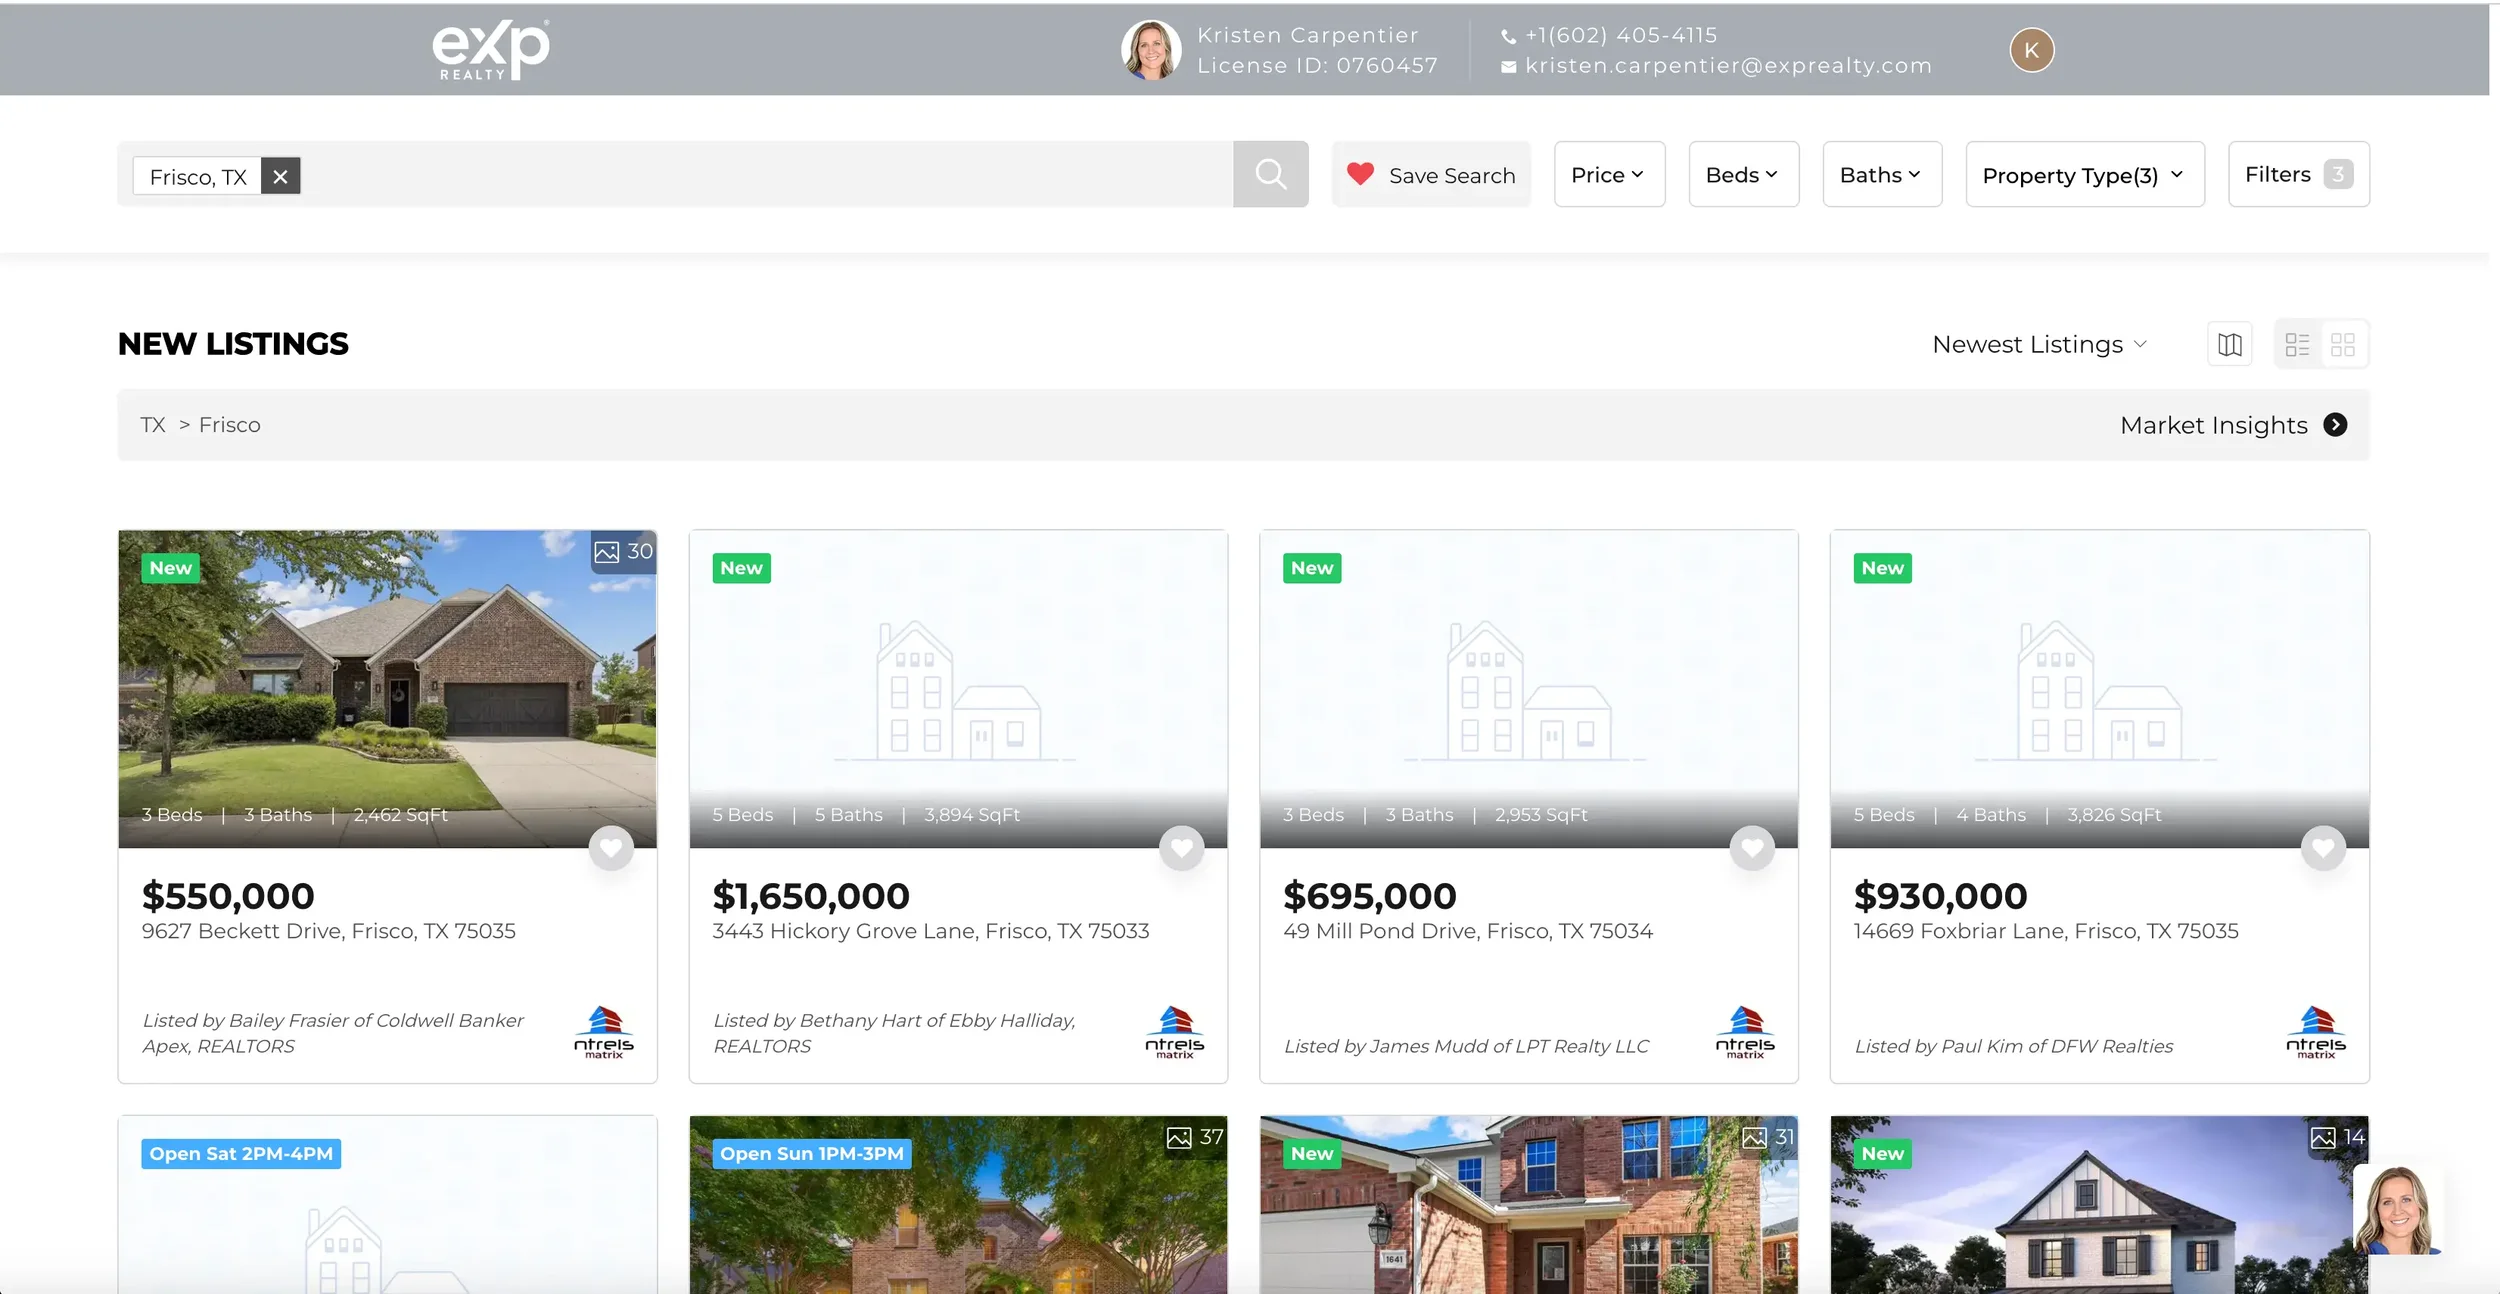Click the eXp Realty logo
This screenshot has height=1294, width=2500.
point(491,50)
